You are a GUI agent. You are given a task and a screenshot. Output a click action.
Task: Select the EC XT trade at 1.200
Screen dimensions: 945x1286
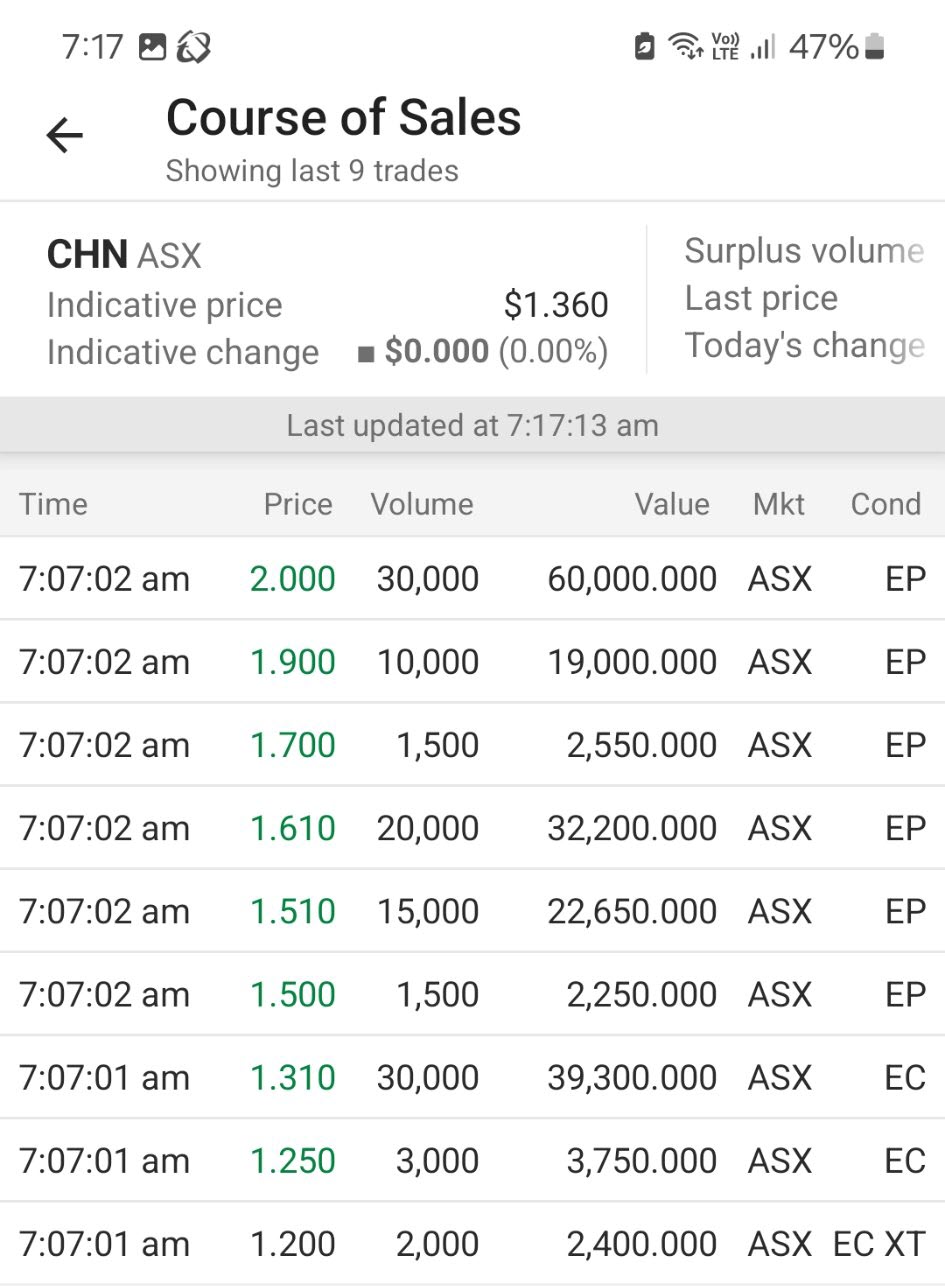click(x=472, y=1244)
